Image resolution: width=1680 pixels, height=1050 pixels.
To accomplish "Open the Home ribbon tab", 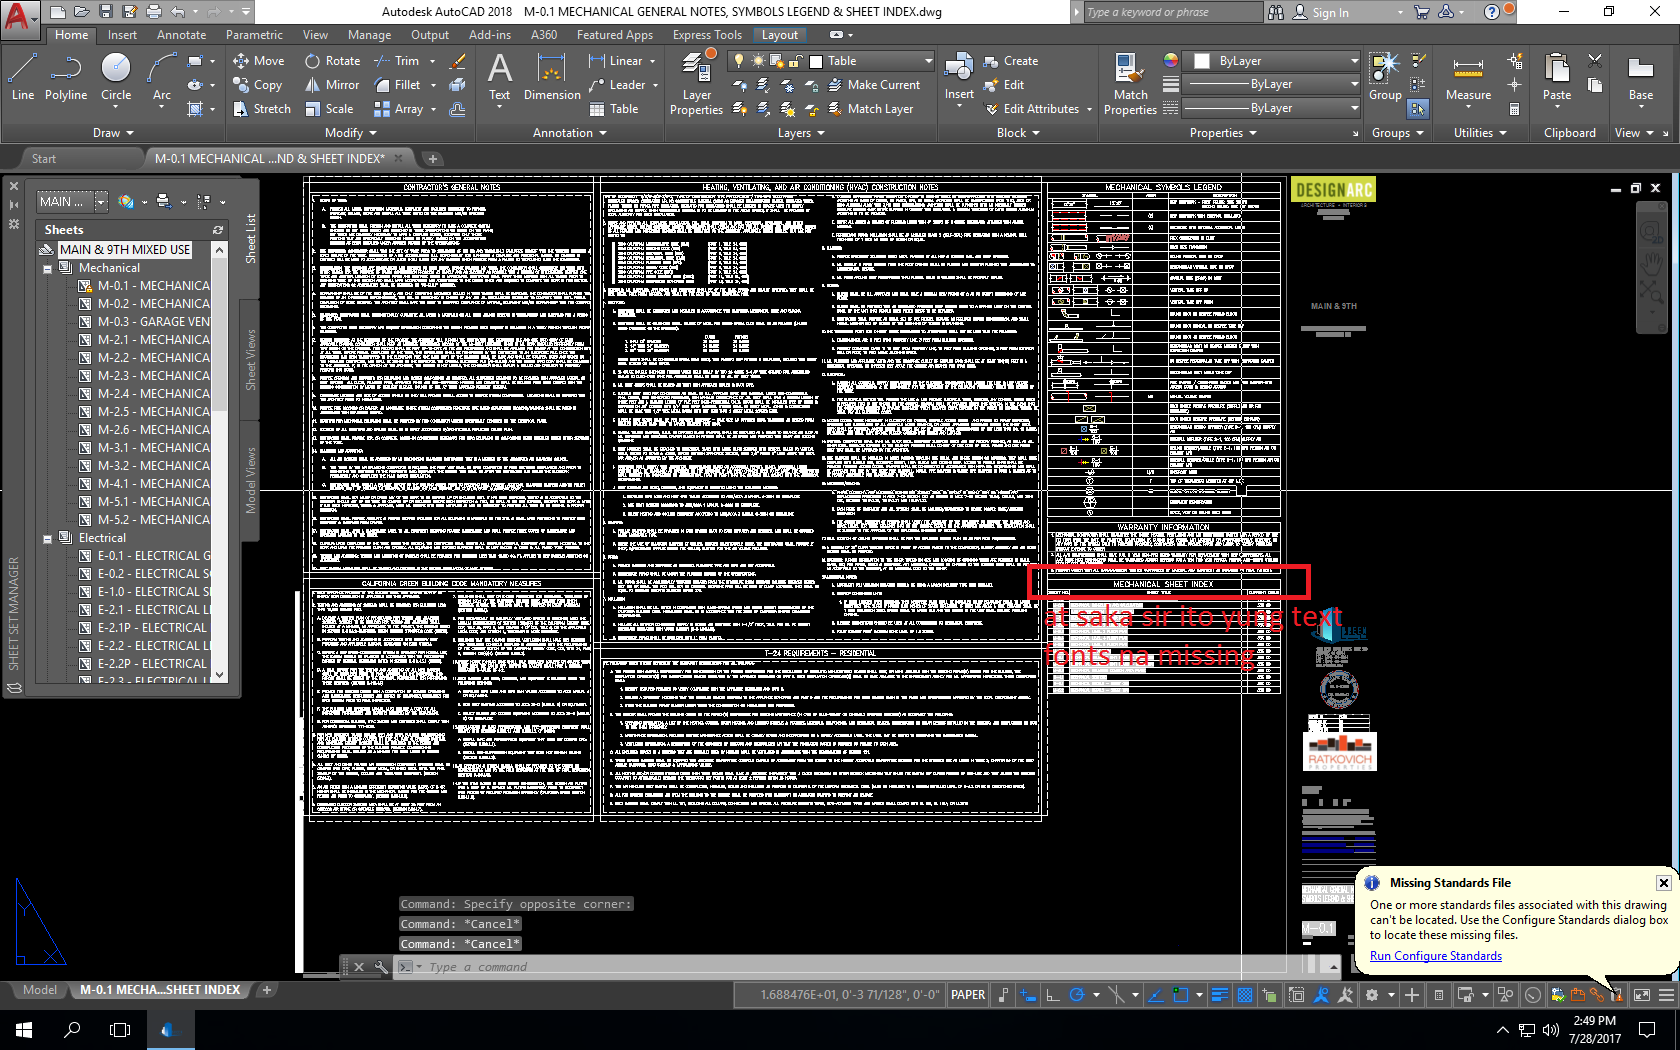I will pos(72,35).
